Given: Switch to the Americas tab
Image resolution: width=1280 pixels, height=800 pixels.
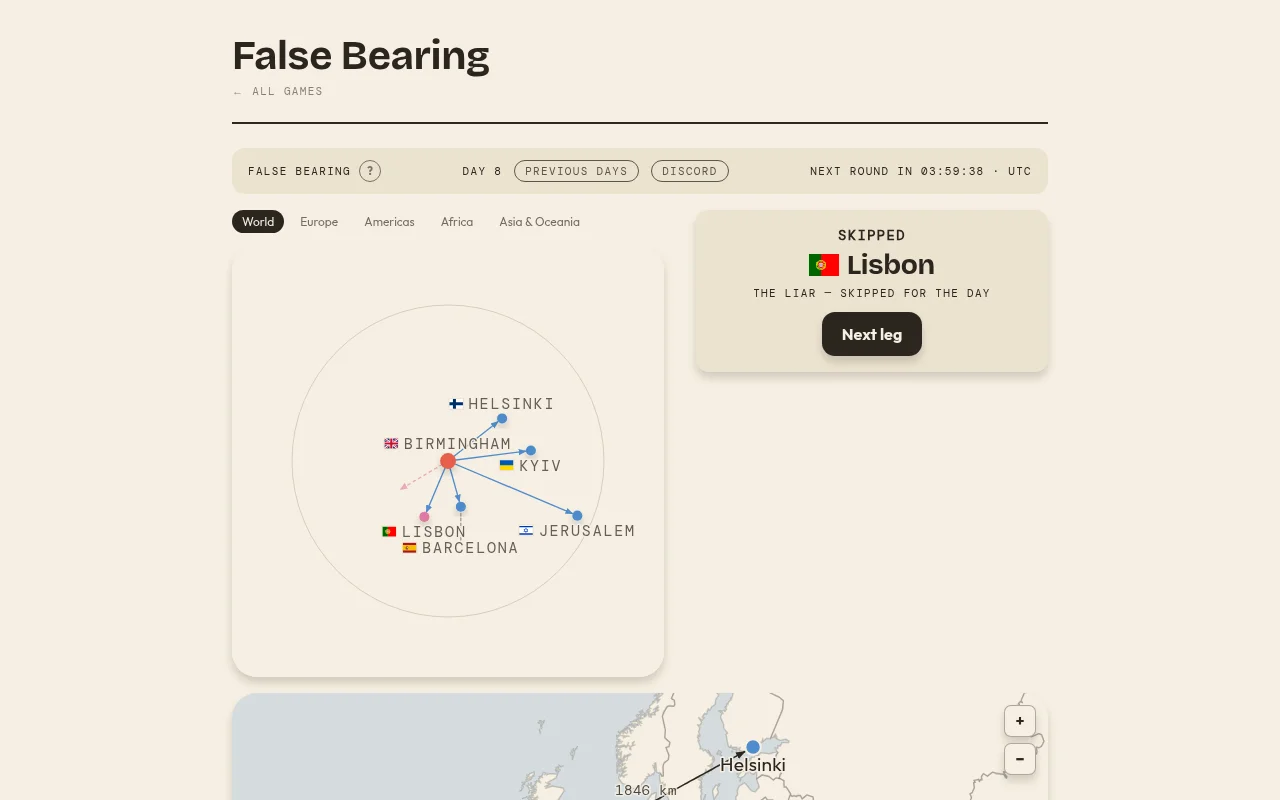Looking at the screenshot, I should coord(389,222).
